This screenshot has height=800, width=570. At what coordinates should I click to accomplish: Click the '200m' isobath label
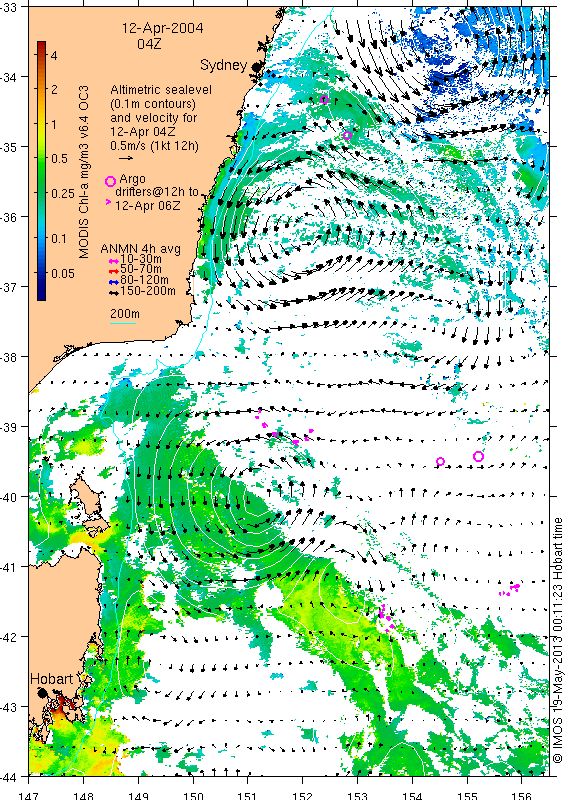click(125, 314)
